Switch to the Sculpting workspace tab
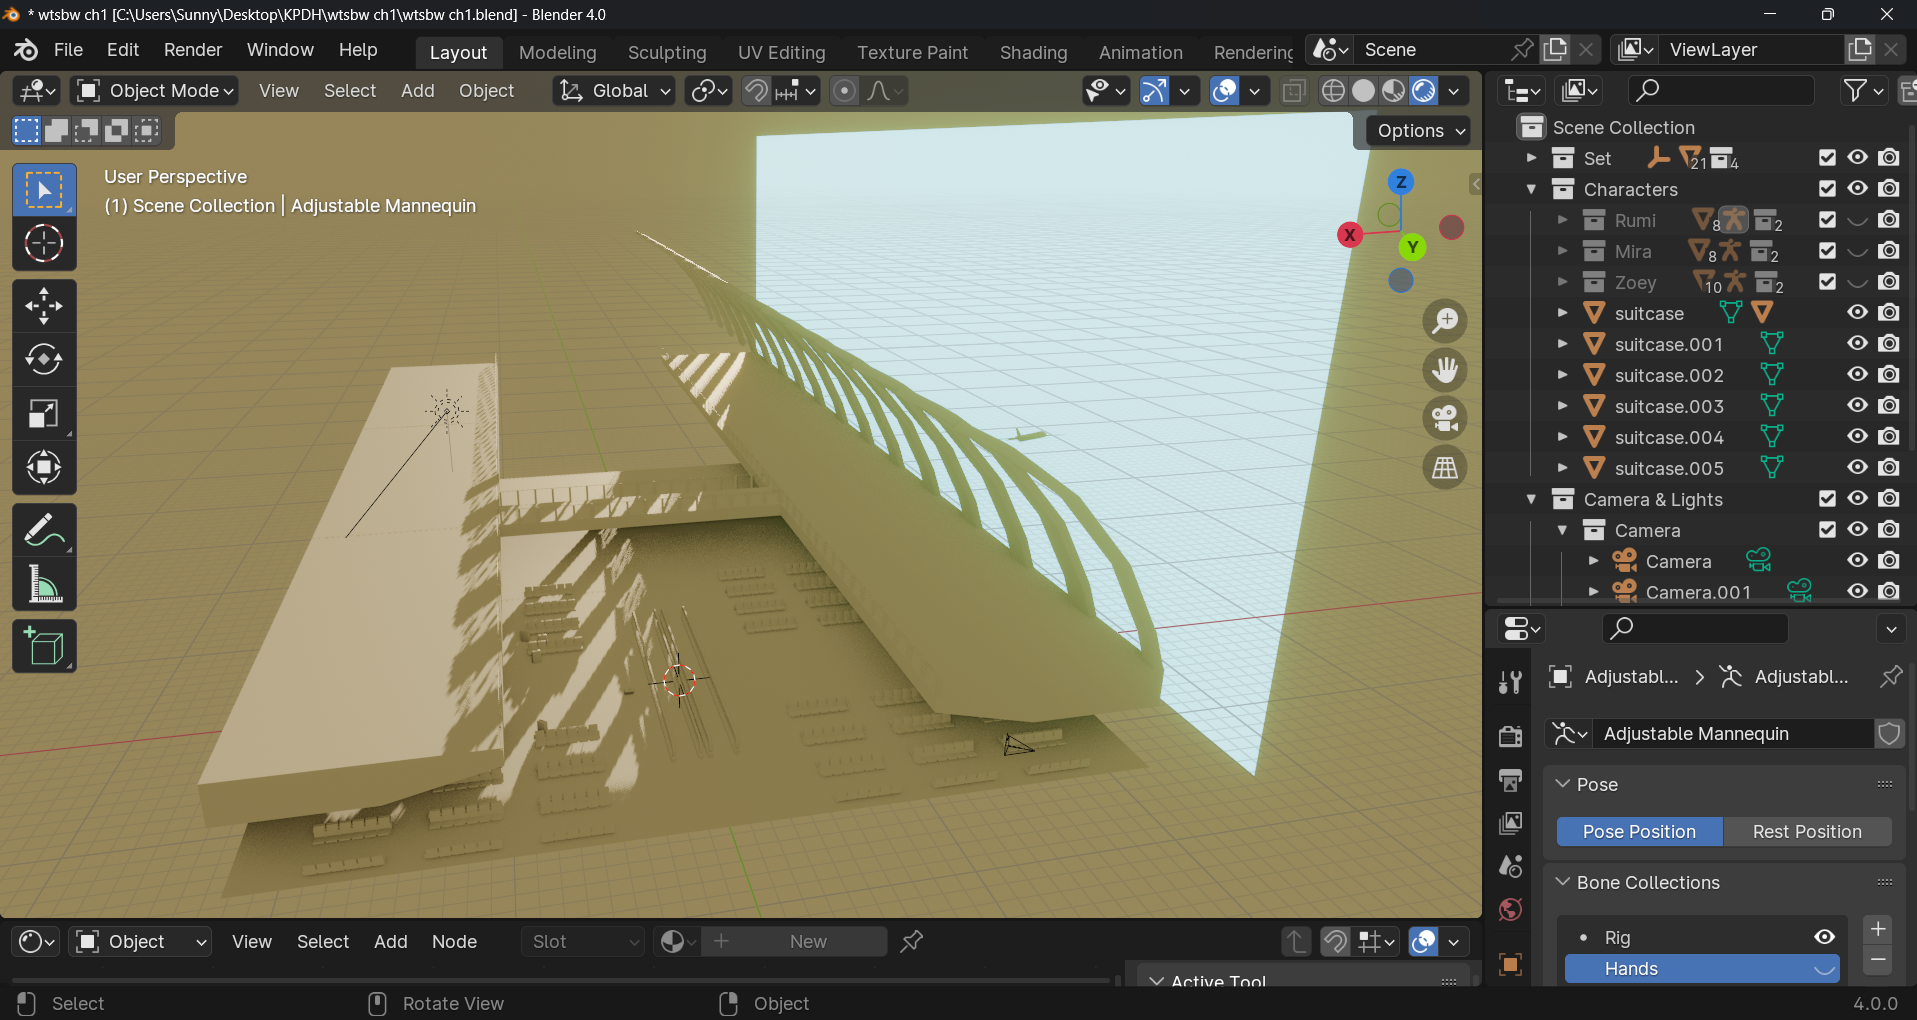 [667, 53]
